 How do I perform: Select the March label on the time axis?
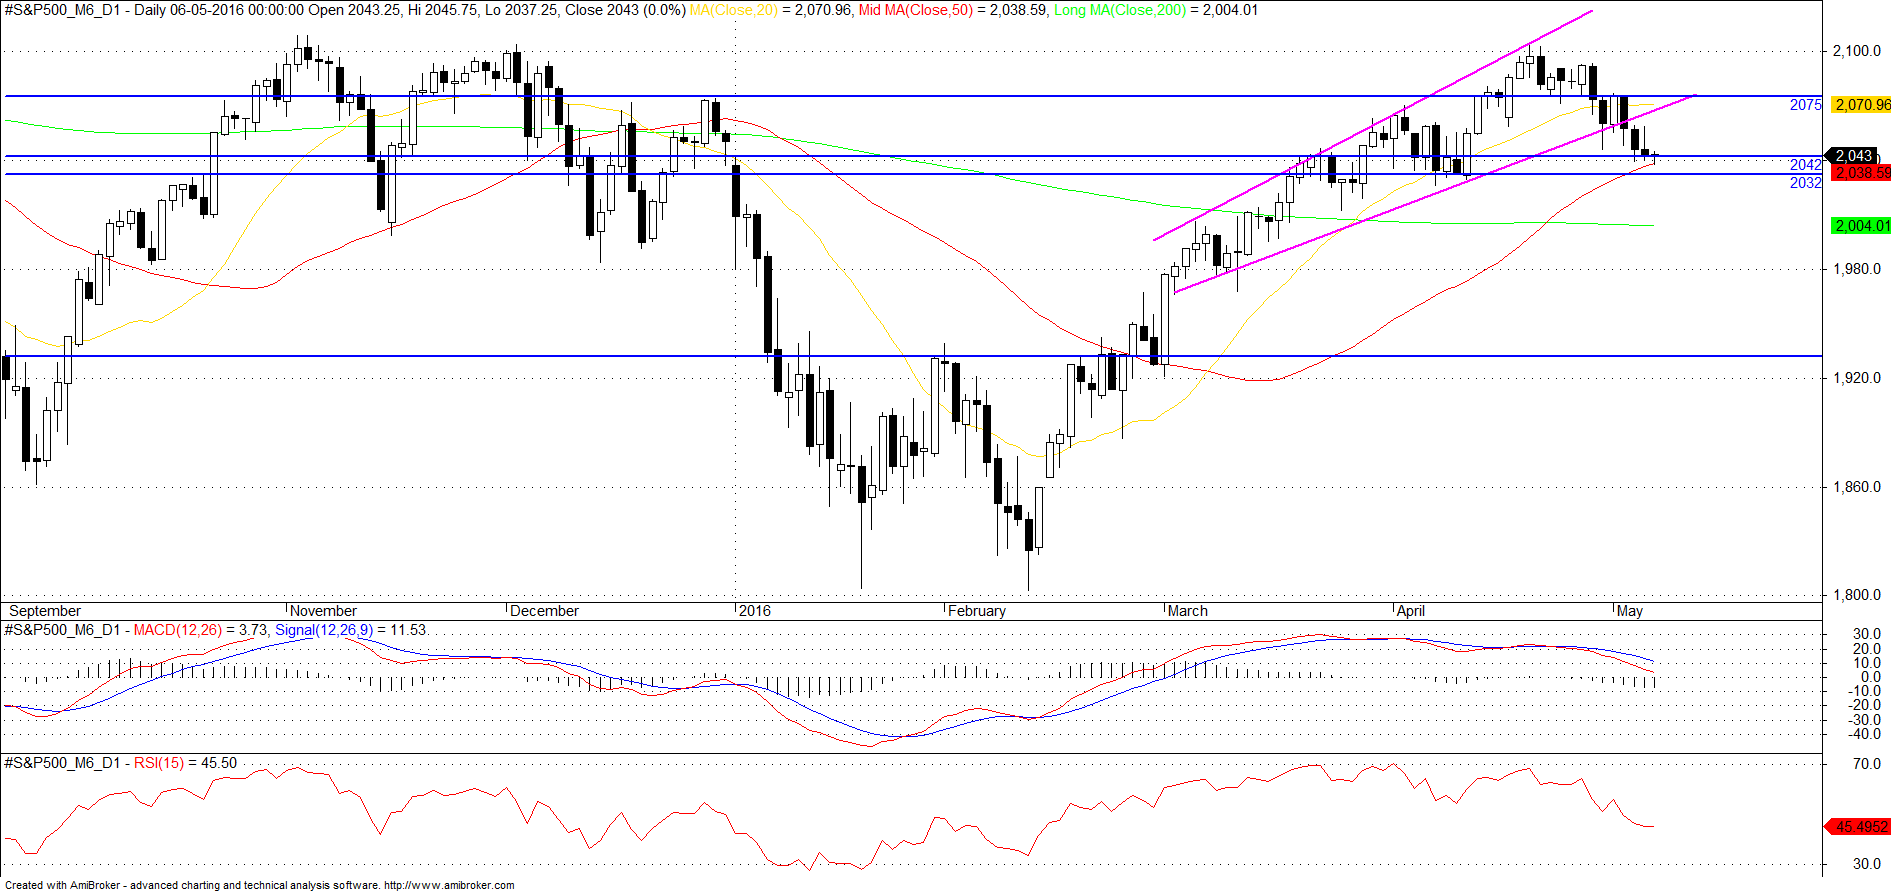1188,611
